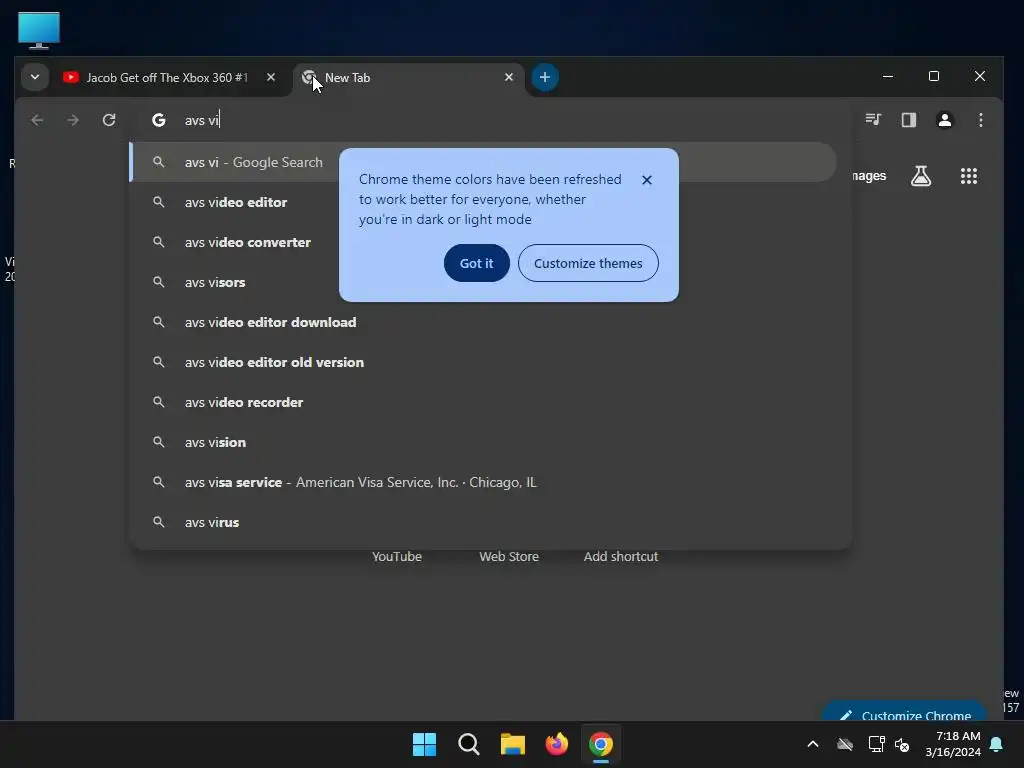Open File Explorer from the taskbar
Image resolution: width=1024 pixels, height=768 pixels.
coord(513,744)
